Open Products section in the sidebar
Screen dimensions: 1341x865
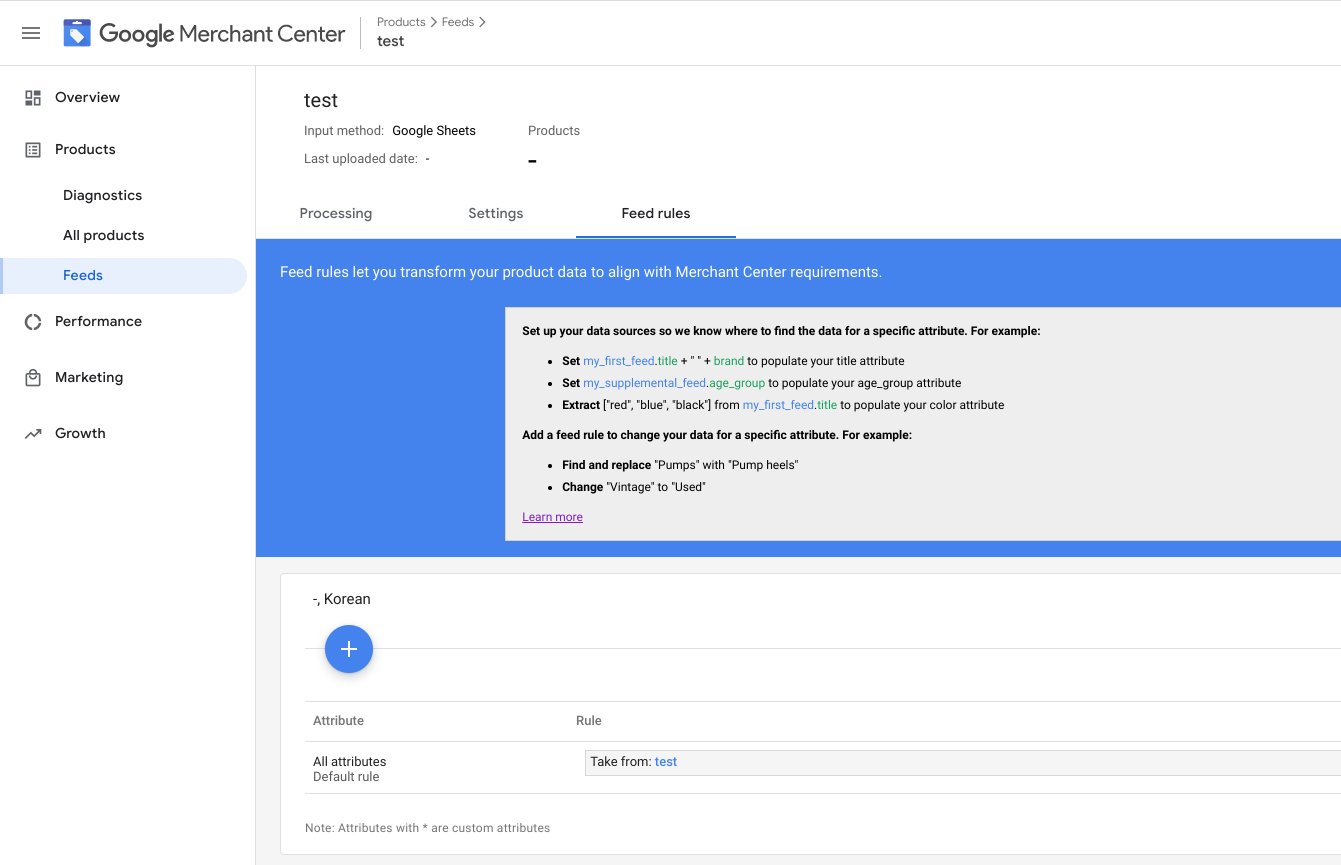point(85,149)
